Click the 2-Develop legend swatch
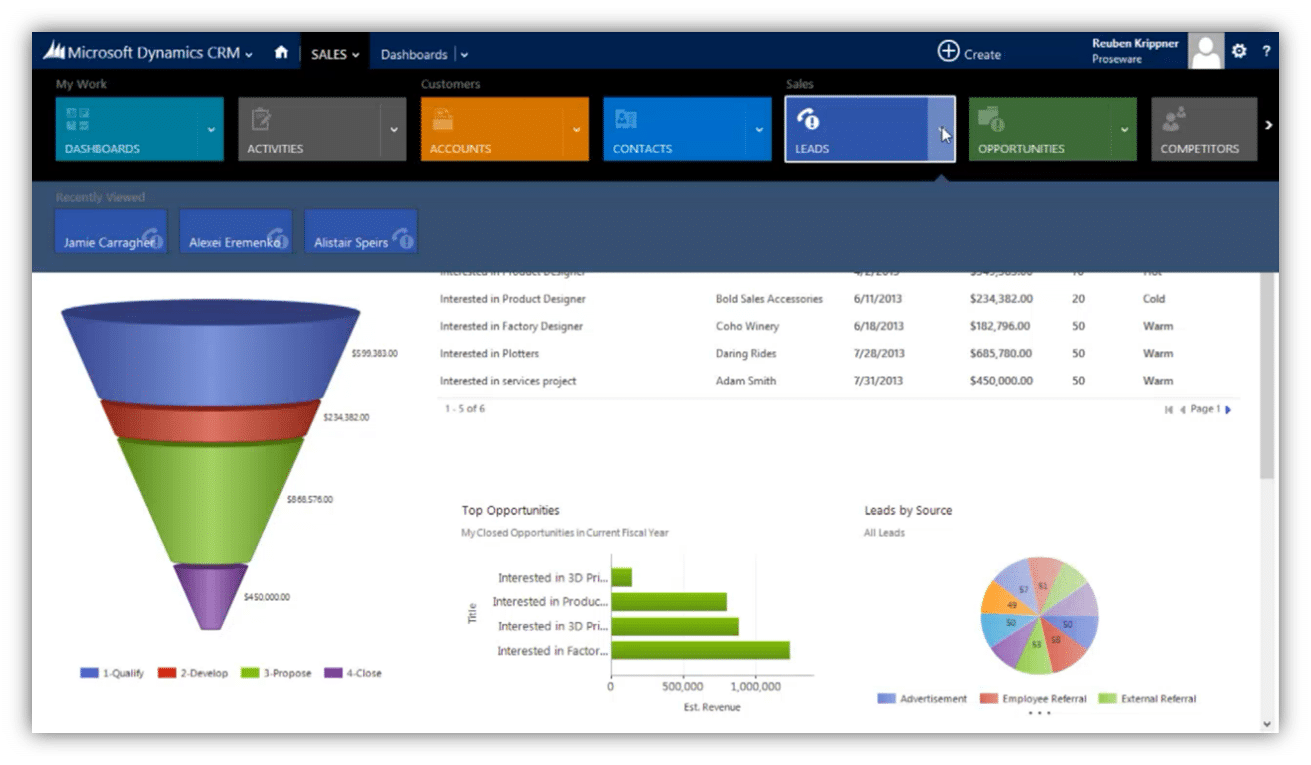 point(166,673)
